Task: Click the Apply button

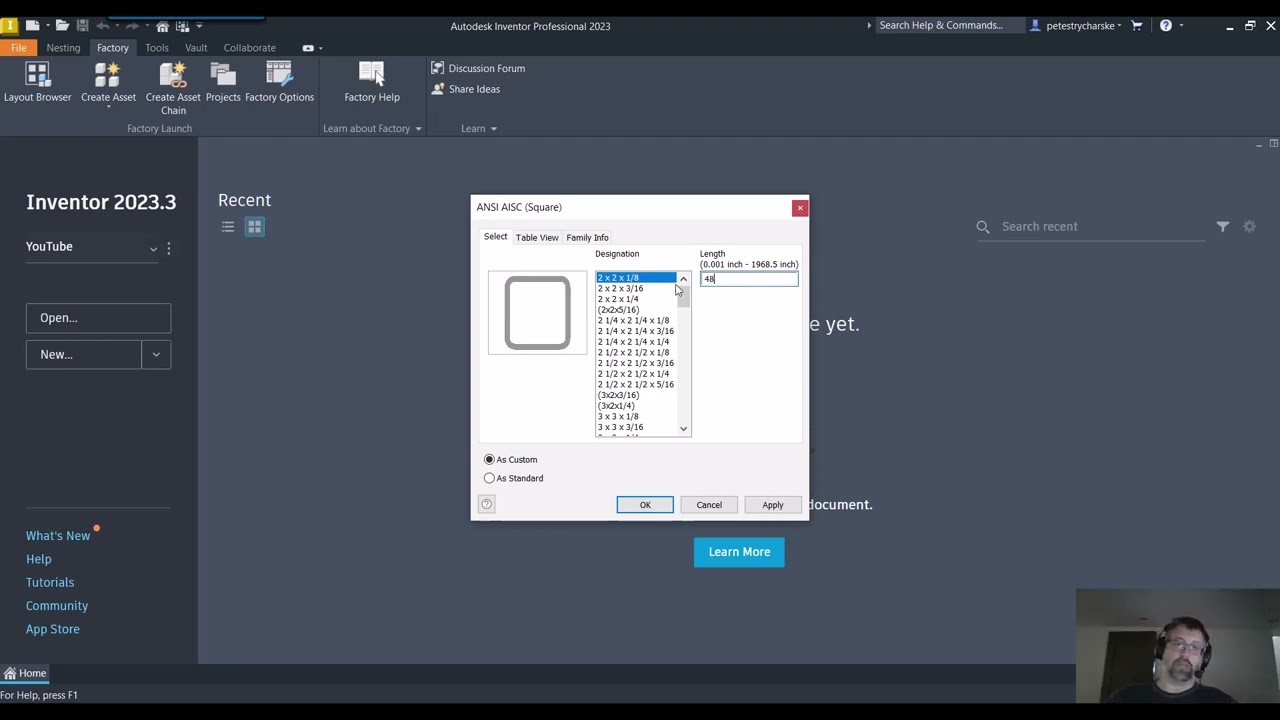Action: tap(773, 505)
